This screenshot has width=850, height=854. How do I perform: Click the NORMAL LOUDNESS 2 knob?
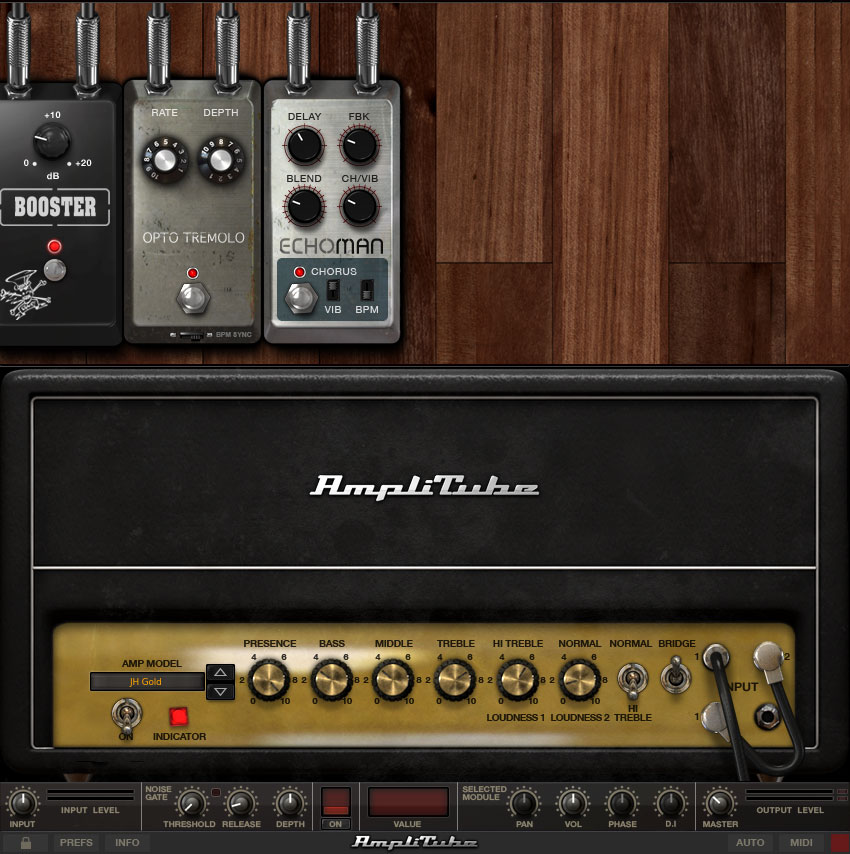579,679
